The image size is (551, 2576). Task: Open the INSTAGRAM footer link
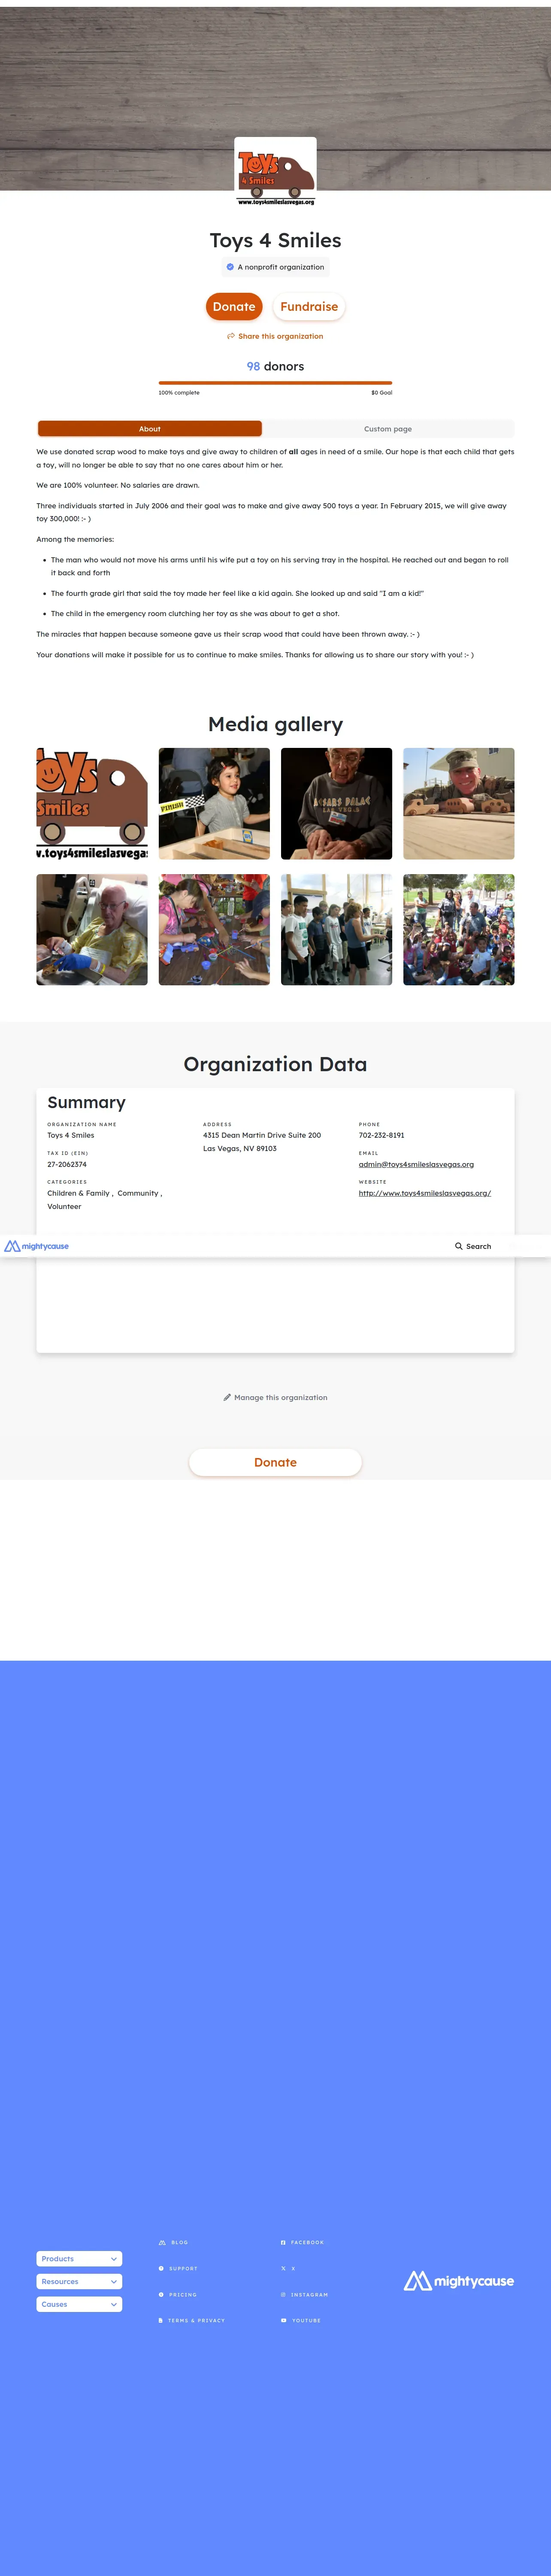310,2294
